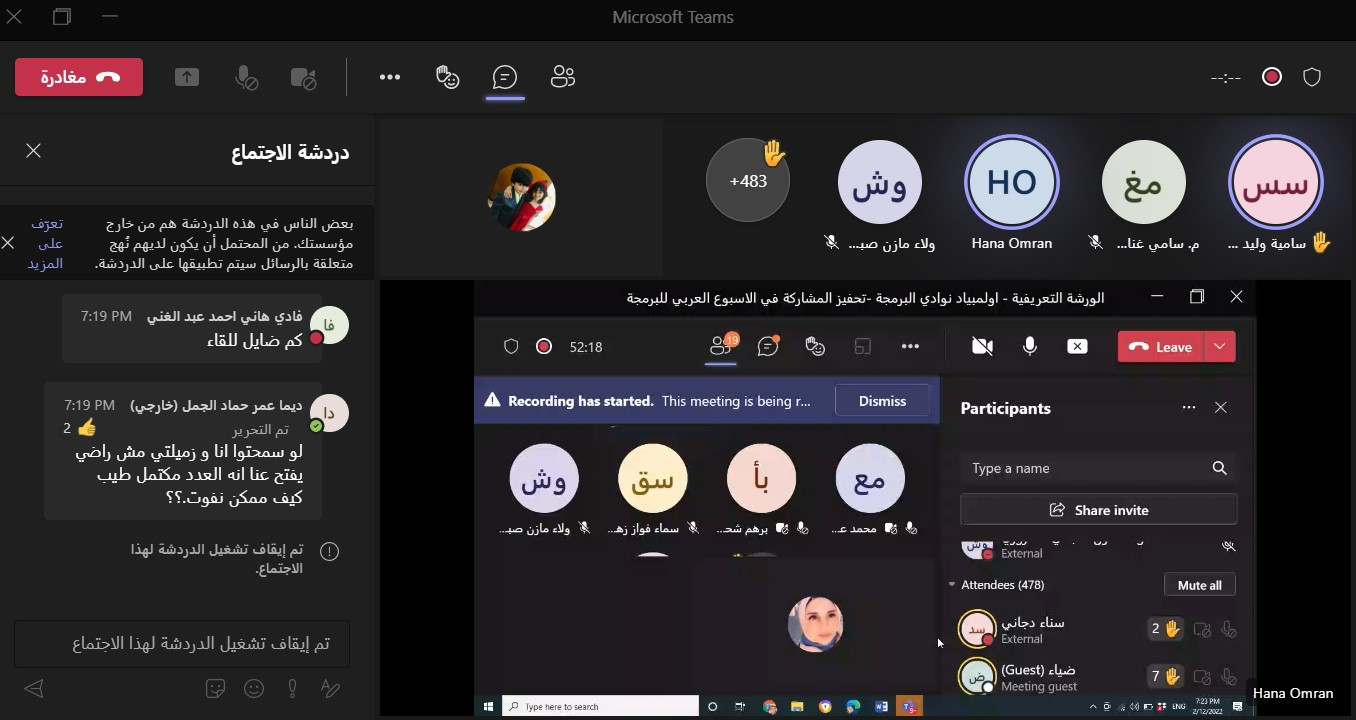Image resolution: width=1356 pixels, height=720 pixels.
Task: Open the More actions ellipsis menu
Action: point(390,77)
